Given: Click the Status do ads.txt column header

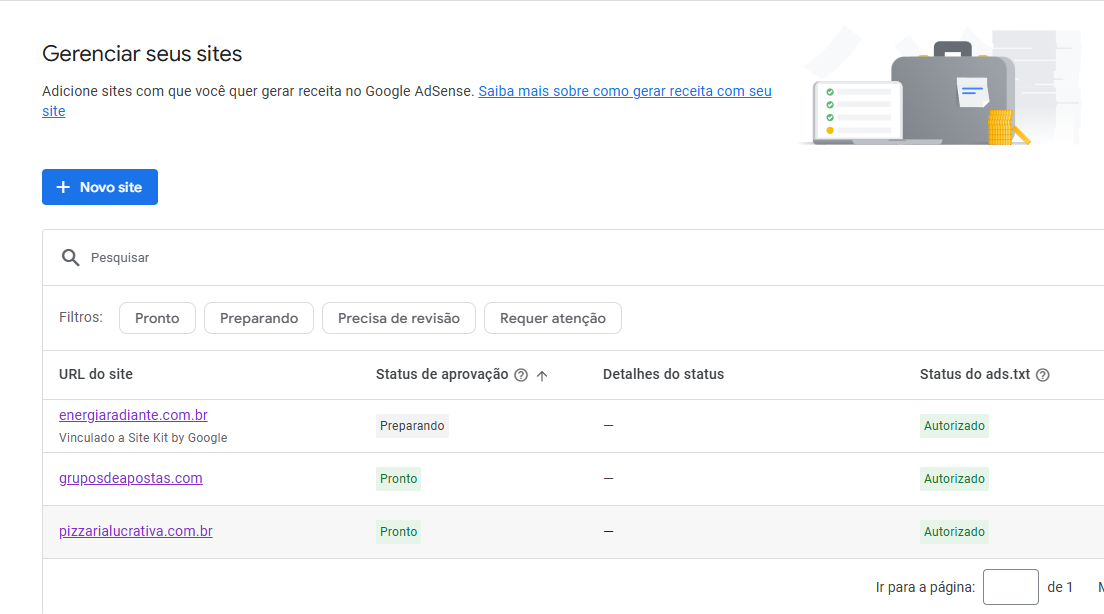Looking at the screenshot, I should pyautogui.click(x=975, y=375).
